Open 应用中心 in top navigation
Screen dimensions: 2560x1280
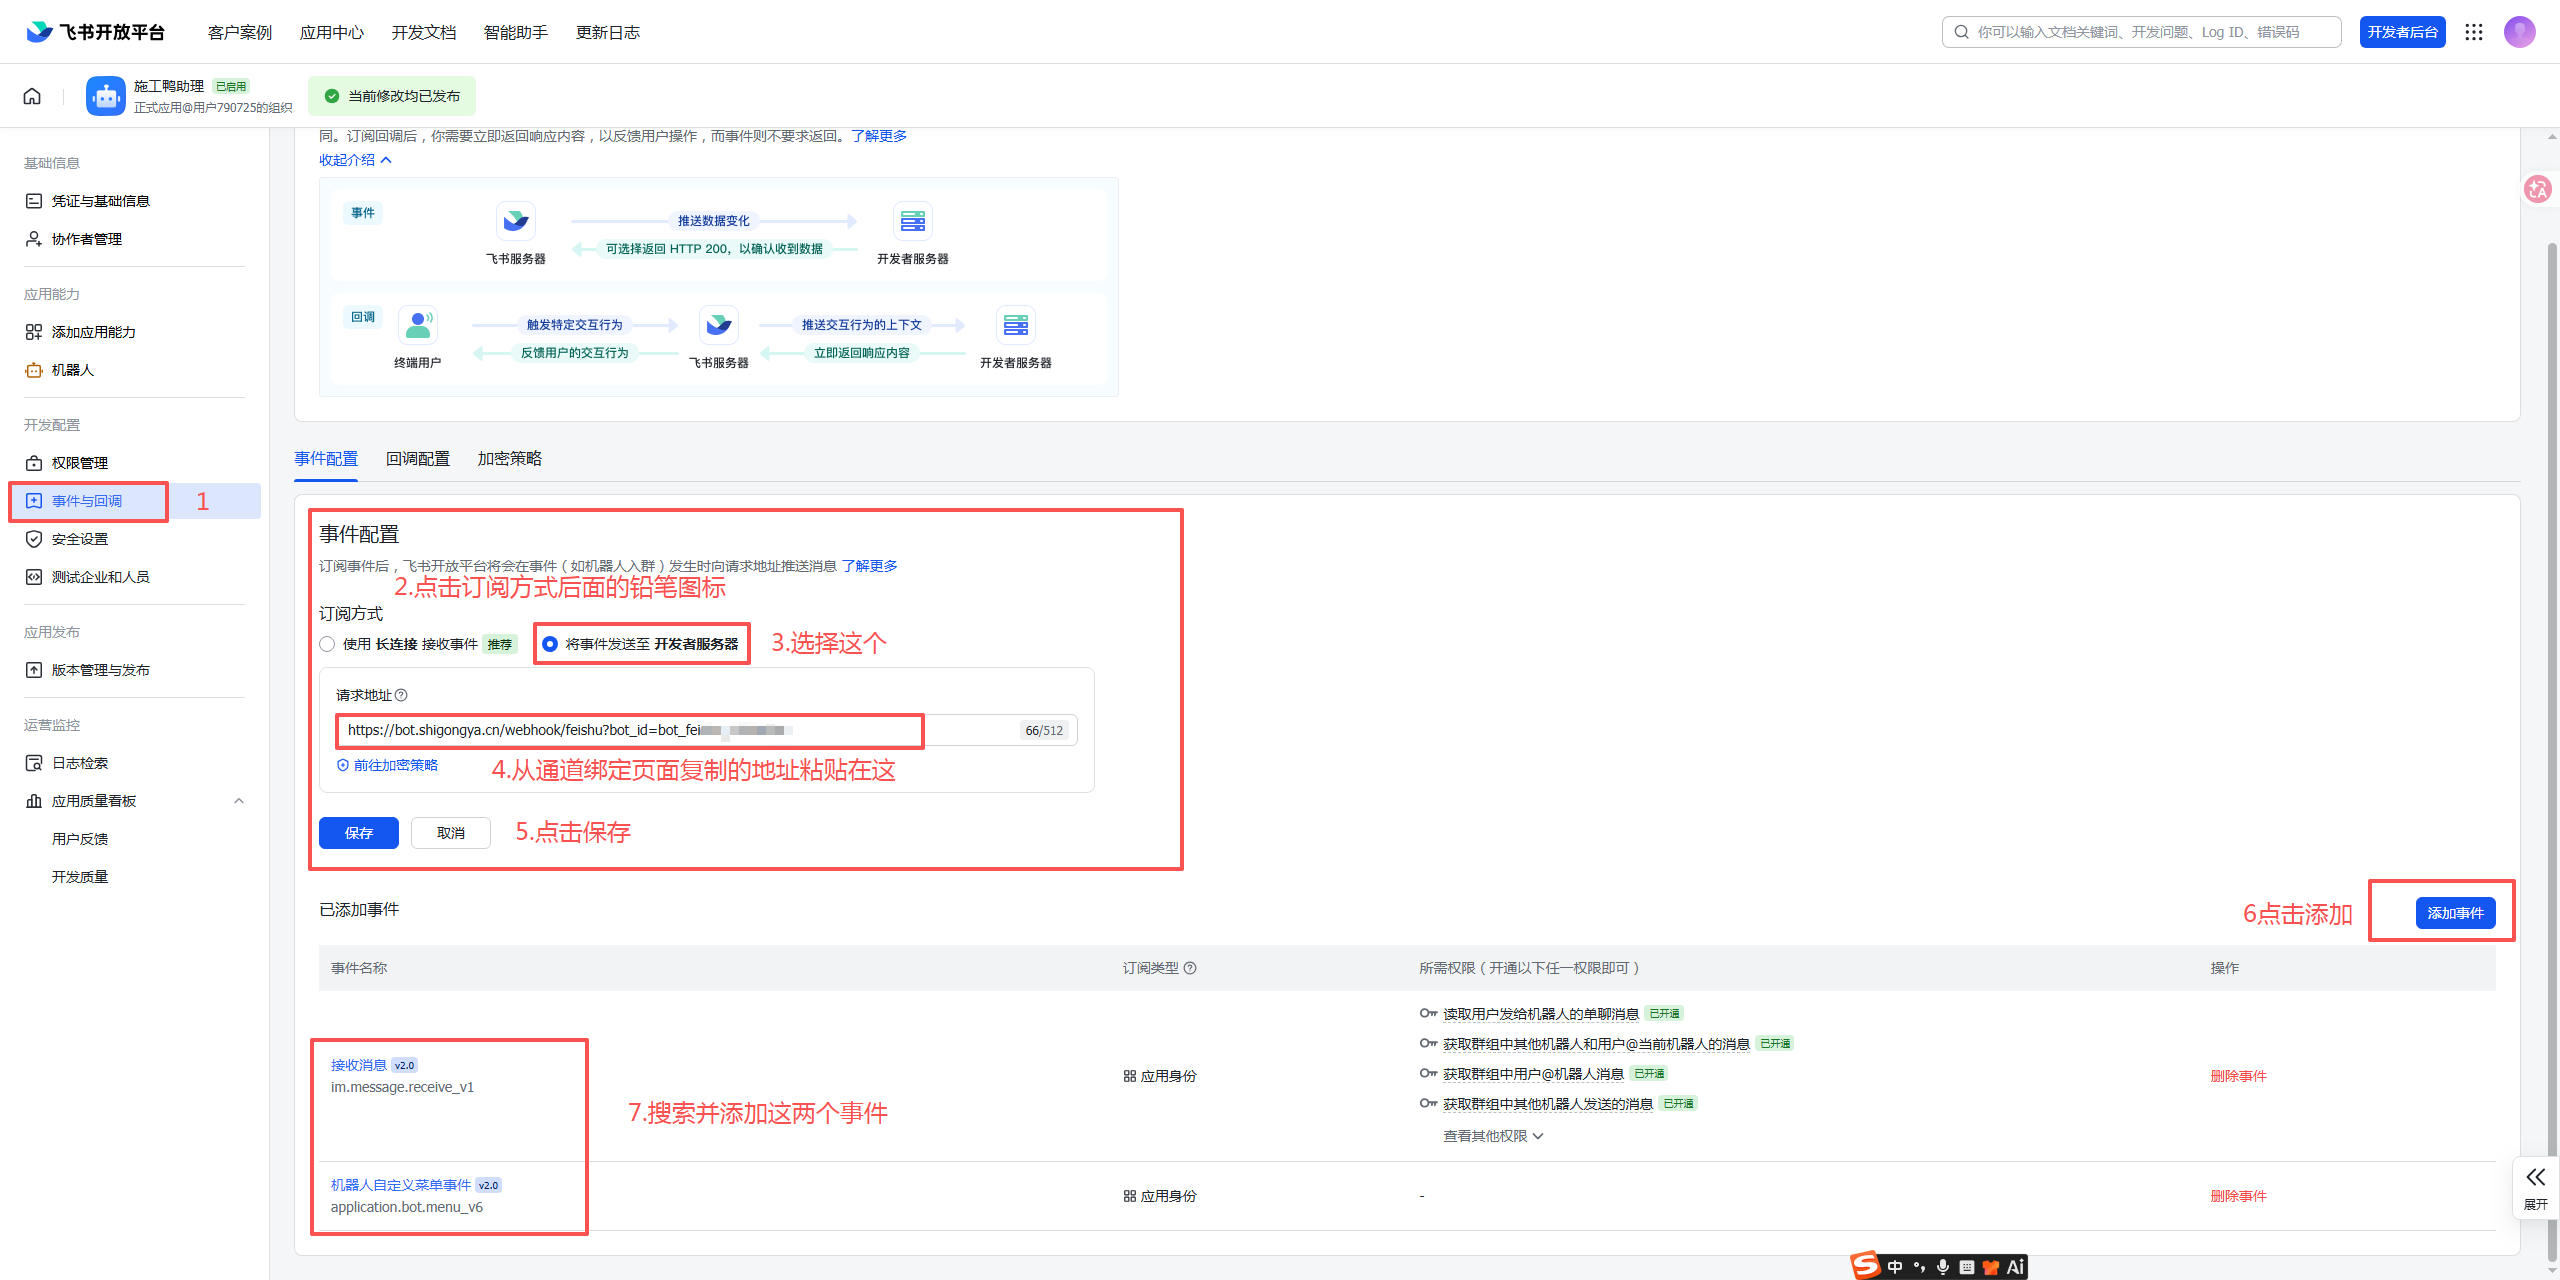(332, 32)
